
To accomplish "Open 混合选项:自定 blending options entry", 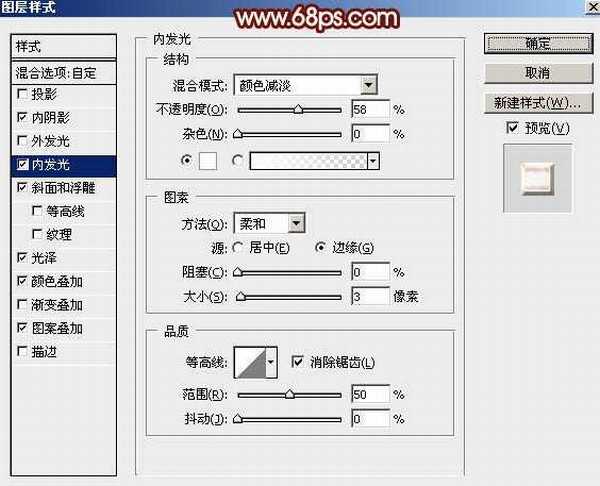I will click(62, 72).
